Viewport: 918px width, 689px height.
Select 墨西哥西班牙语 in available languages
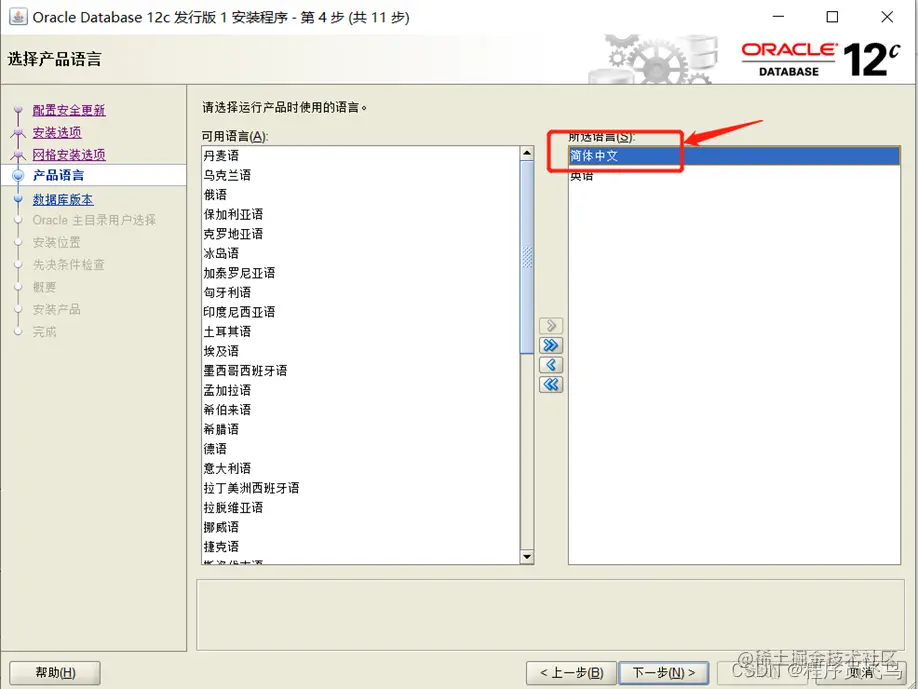pyautogui.click(x=361, y=371)
